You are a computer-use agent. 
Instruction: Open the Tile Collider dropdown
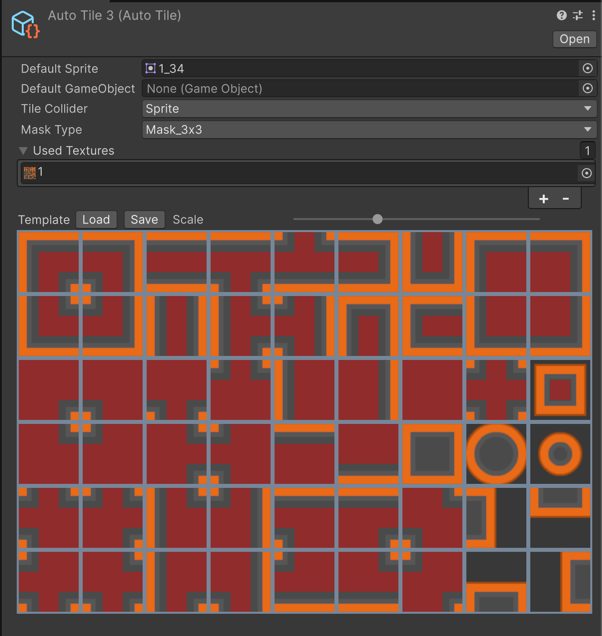pyautogui.click(x=369, y=109)
